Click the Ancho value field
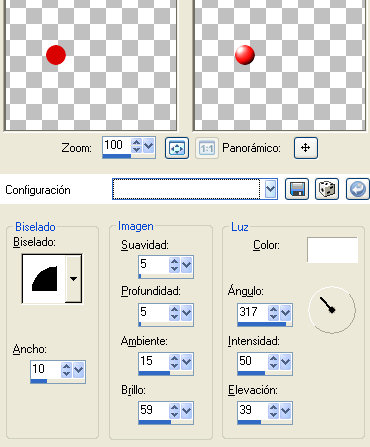Viewport: 370px width, 447px height. [45, 369]
